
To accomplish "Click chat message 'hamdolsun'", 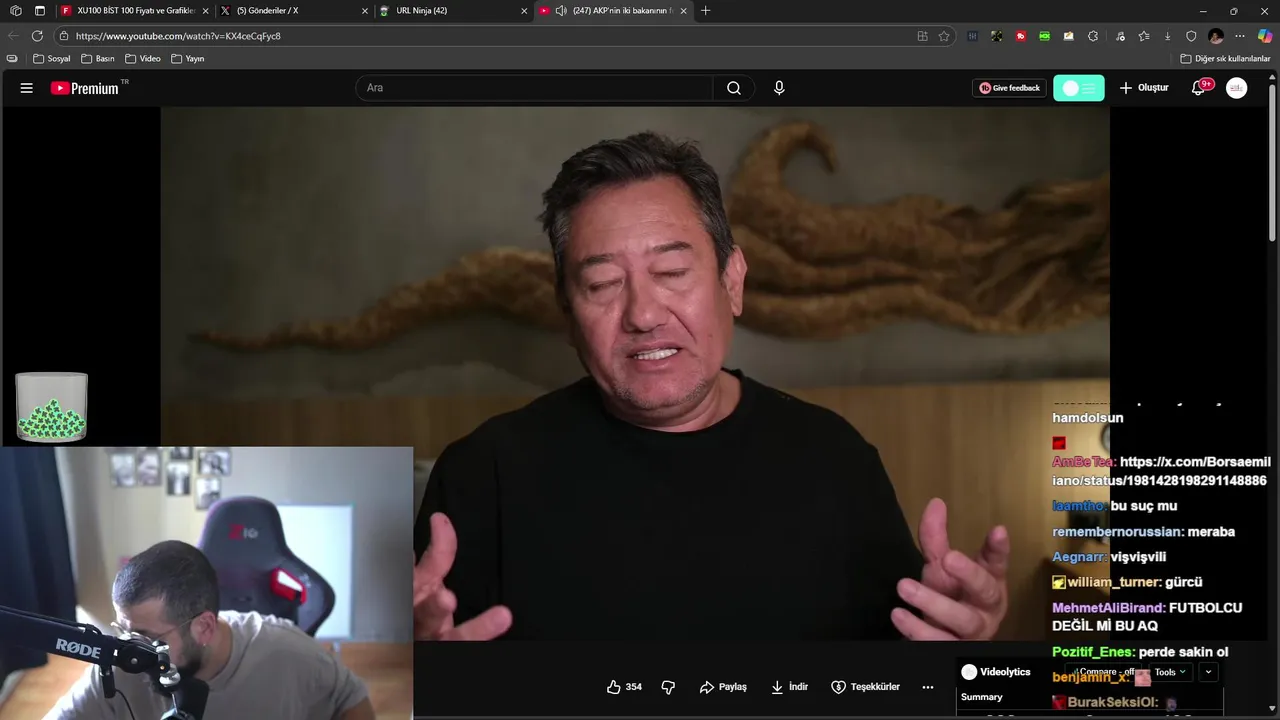I will click(x=1088, y=418).
